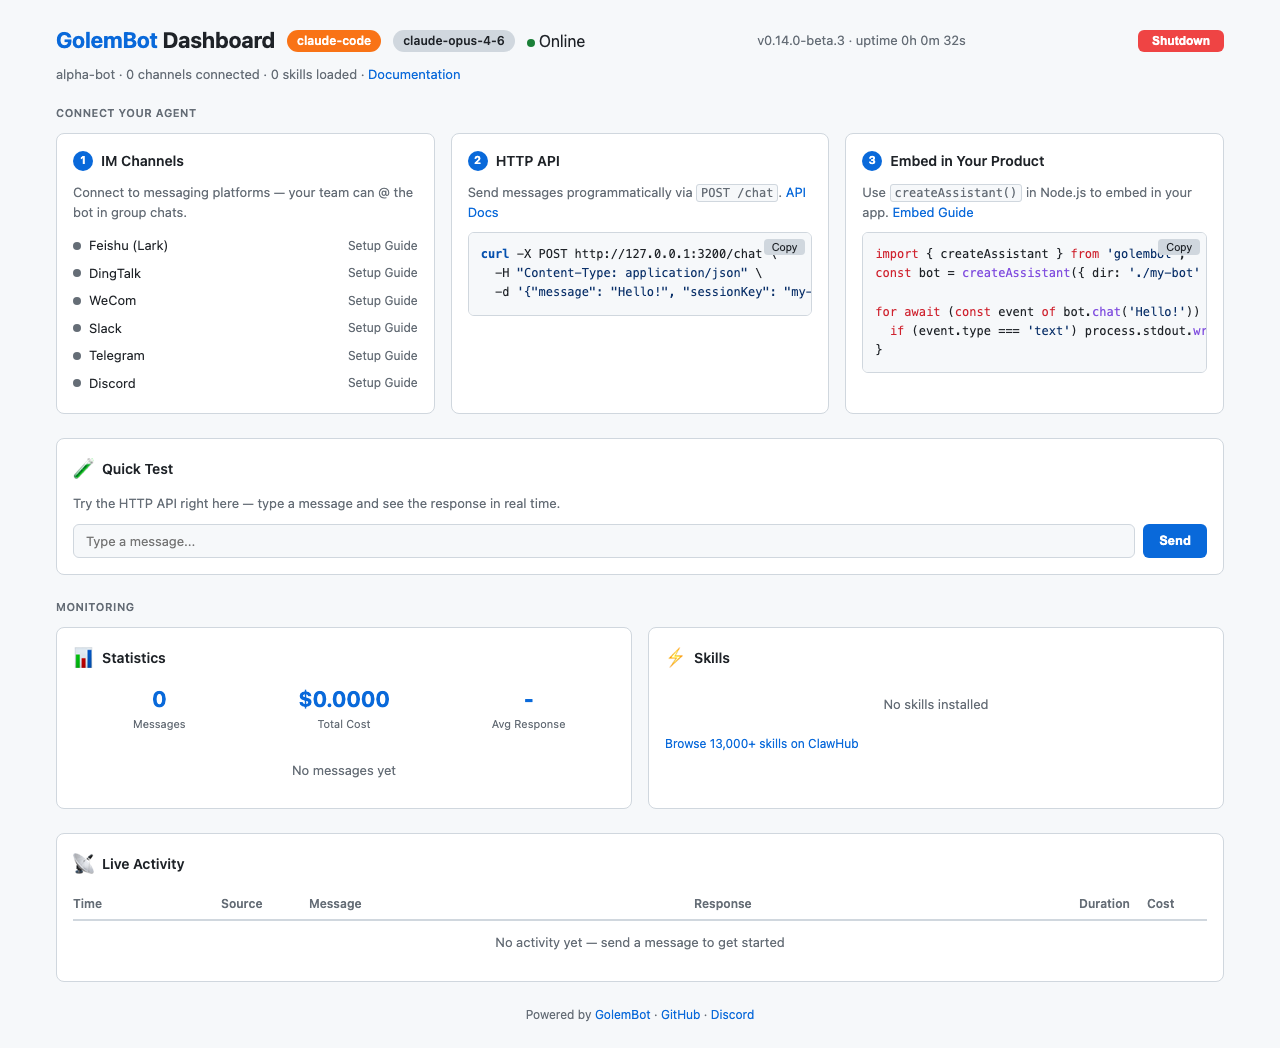Image resolution: width=1280 pixels, height=1048 pixels.
Task: Click the bar chart icon beside Statistics
Action: (x=83, y=658)
